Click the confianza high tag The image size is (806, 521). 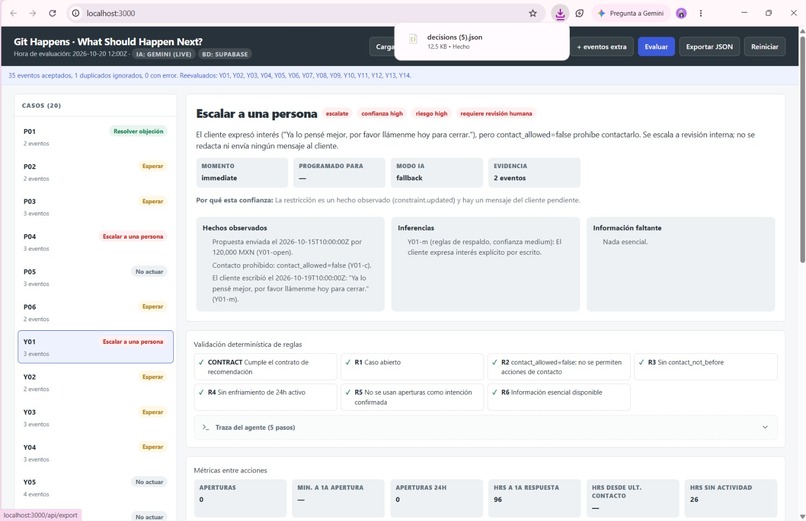tap(382, 114)
